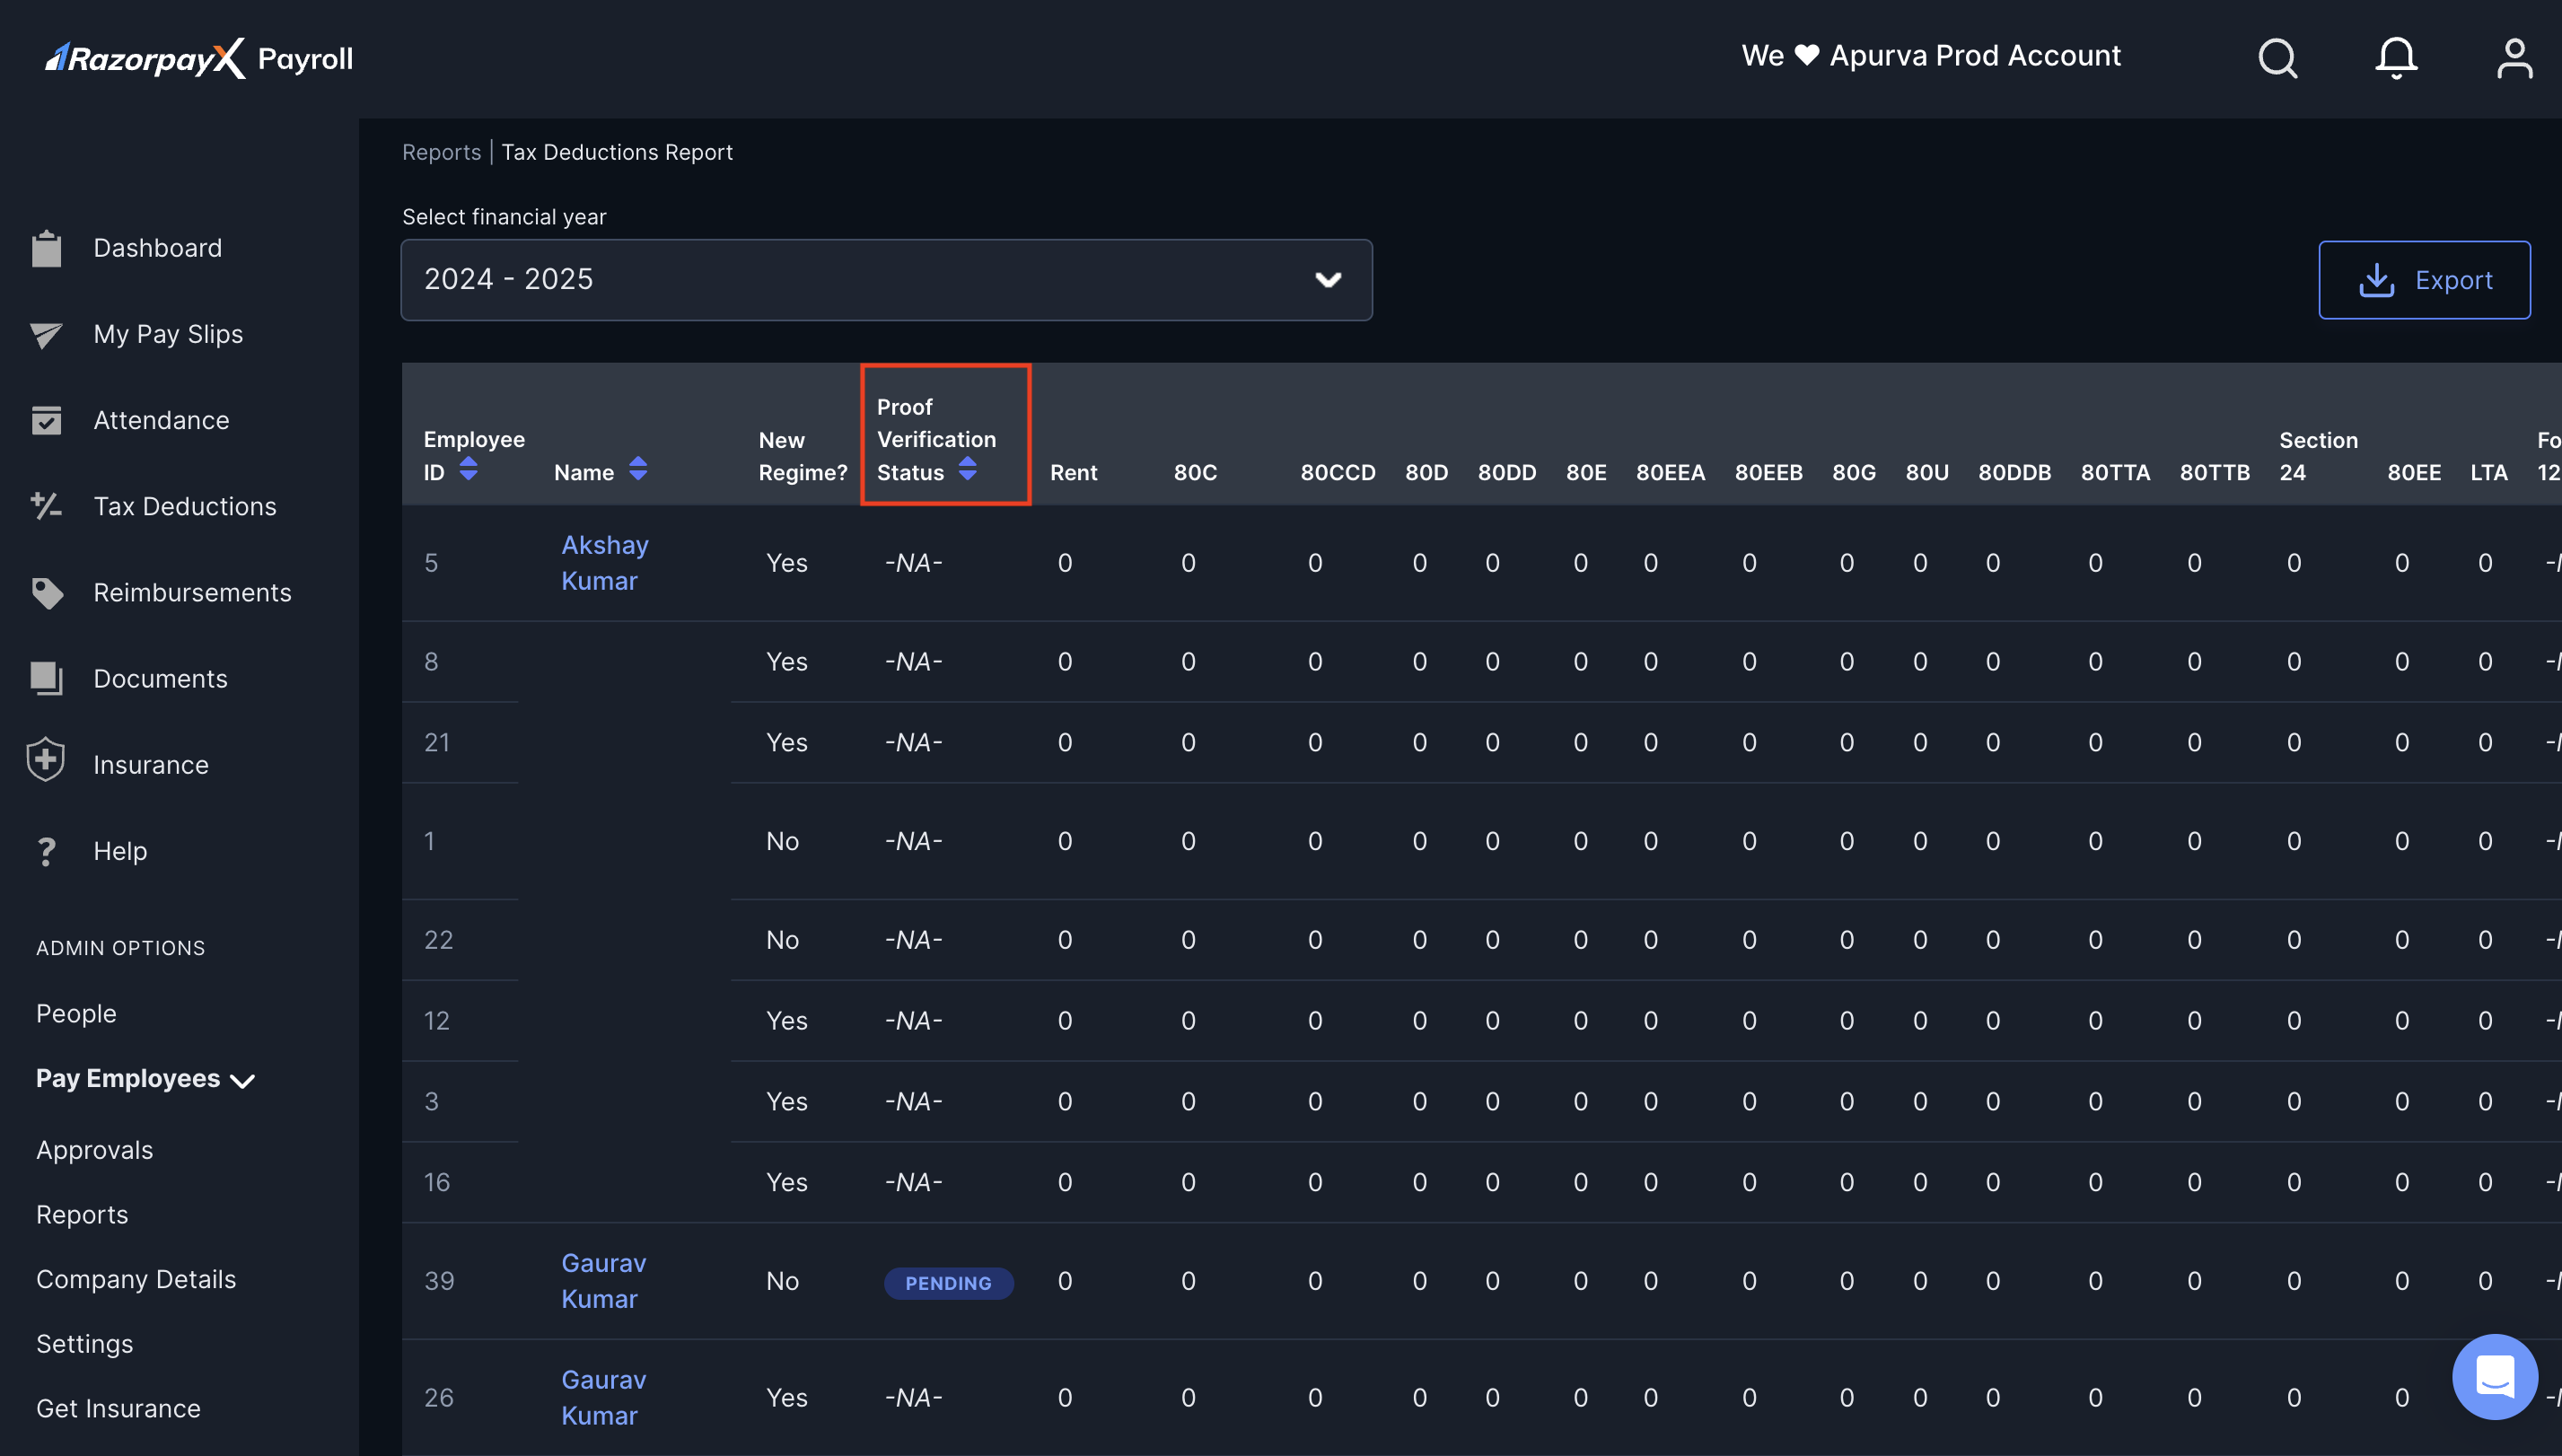Open Documents section
Viewport: 2562px width, 1456px height.
(160, 676)
